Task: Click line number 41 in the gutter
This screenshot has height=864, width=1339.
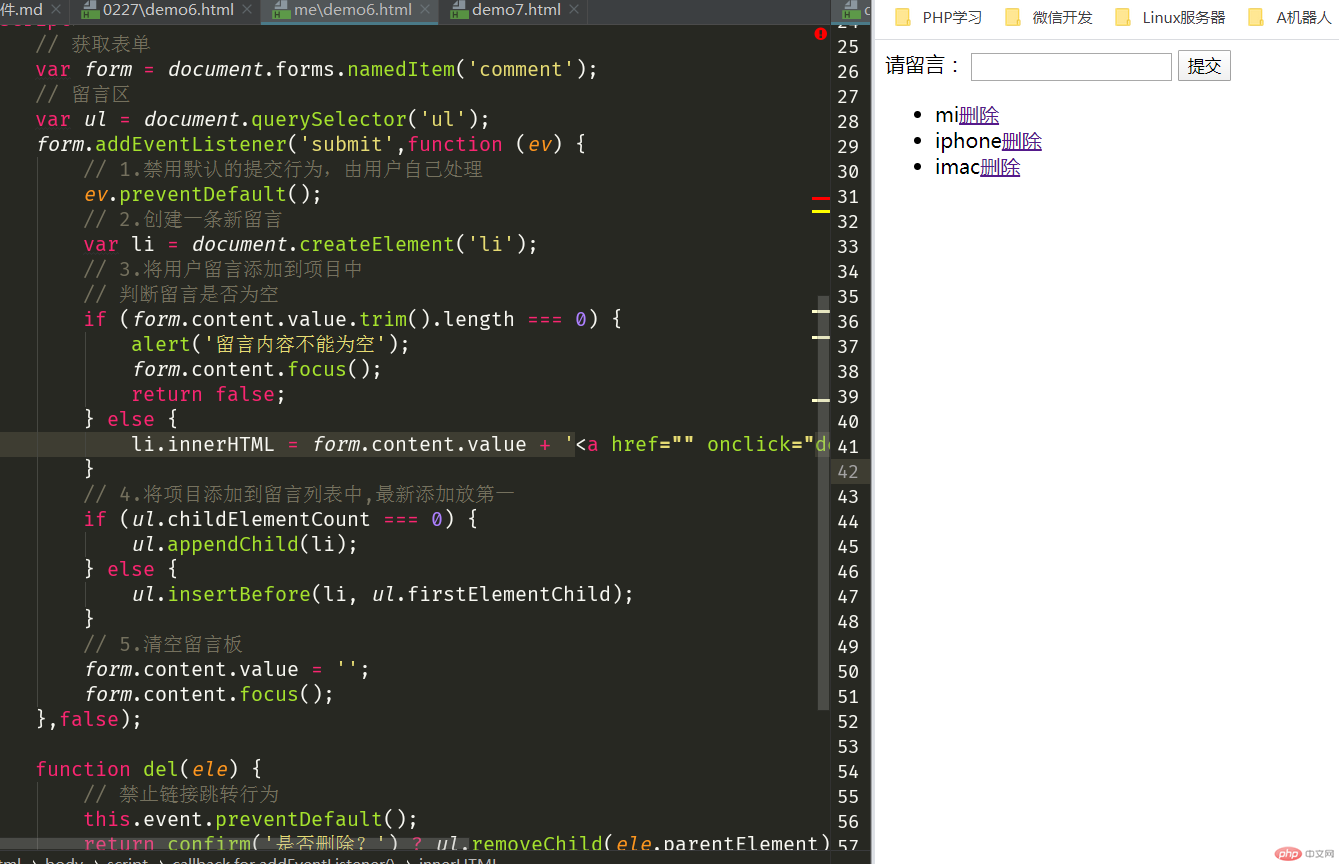Action: (x=848, y=446)
